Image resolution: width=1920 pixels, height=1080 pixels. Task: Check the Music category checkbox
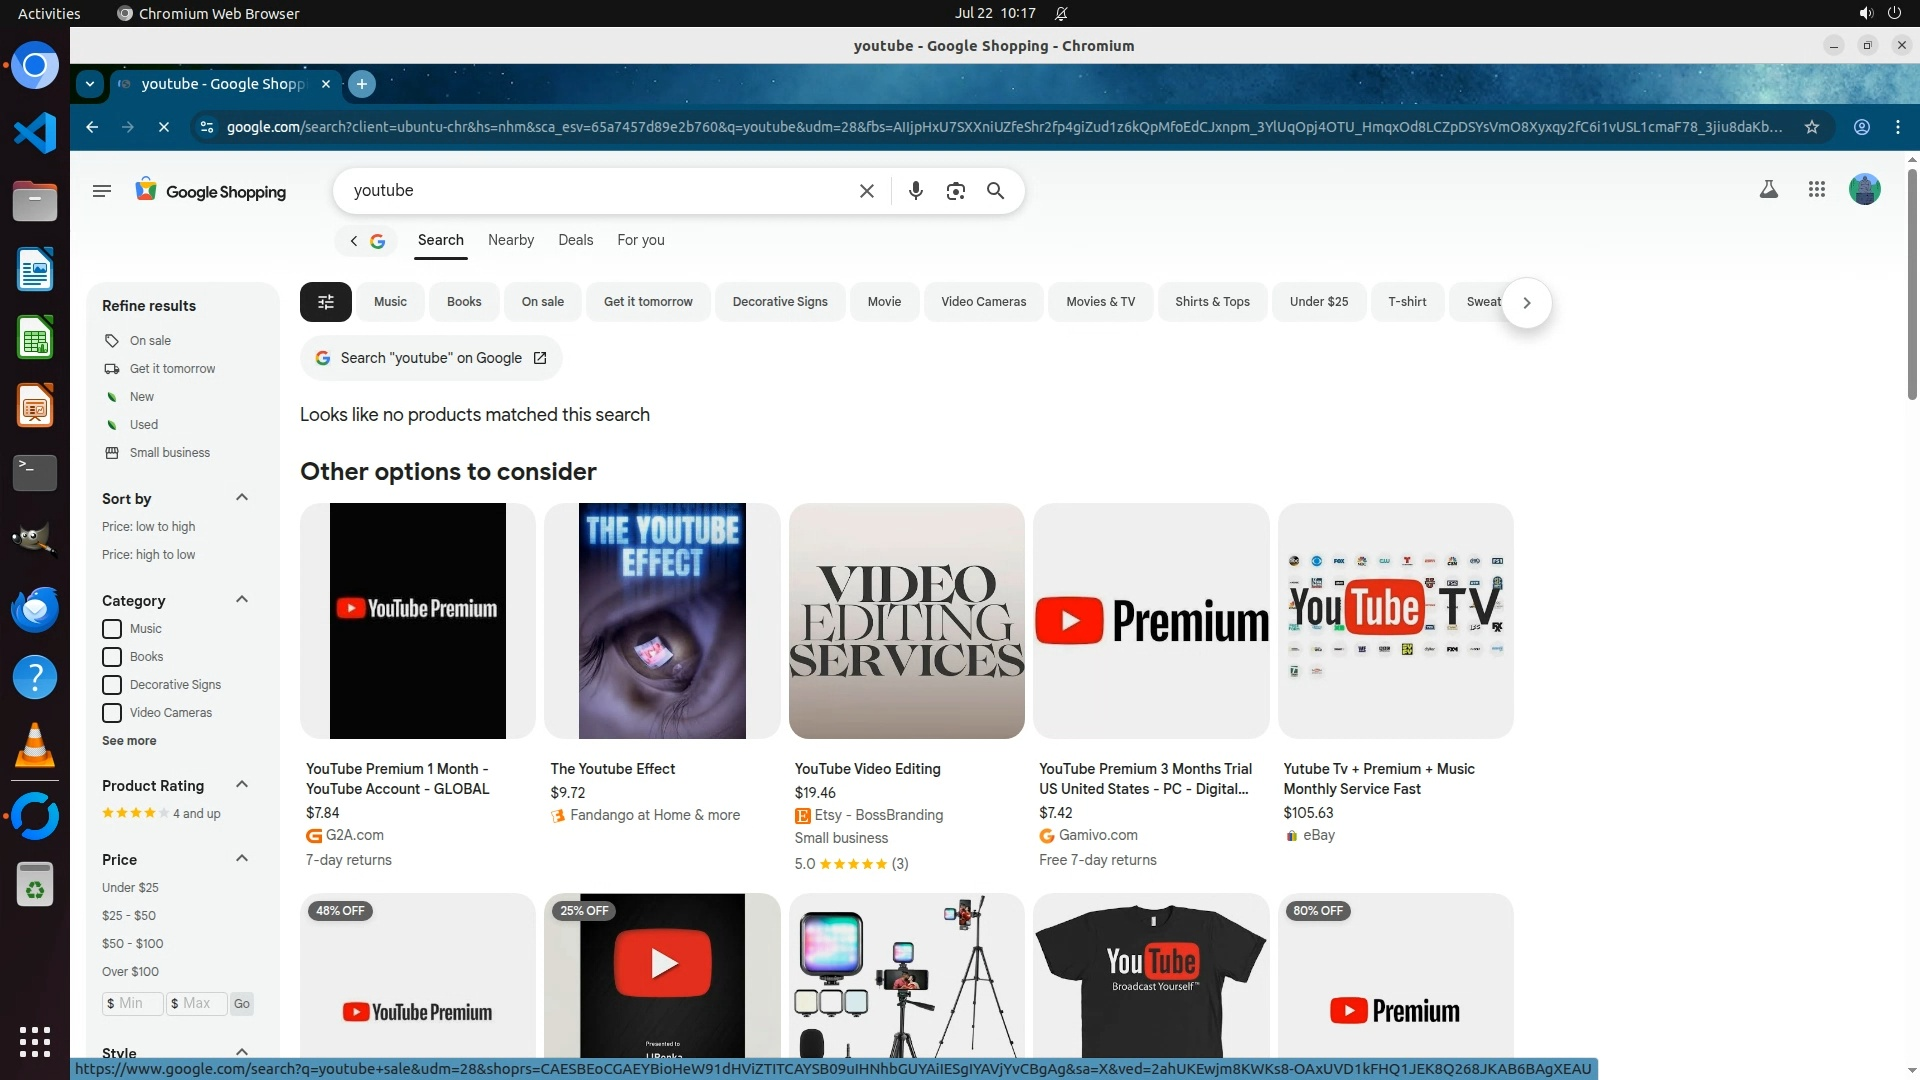click(x=112, y=629)
